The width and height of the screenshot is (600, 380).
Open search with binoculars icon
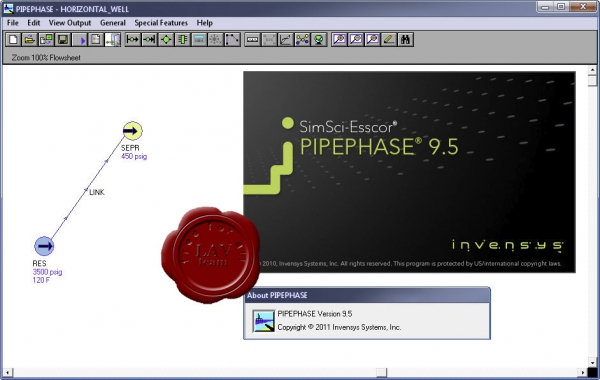[x=406, y=39]
